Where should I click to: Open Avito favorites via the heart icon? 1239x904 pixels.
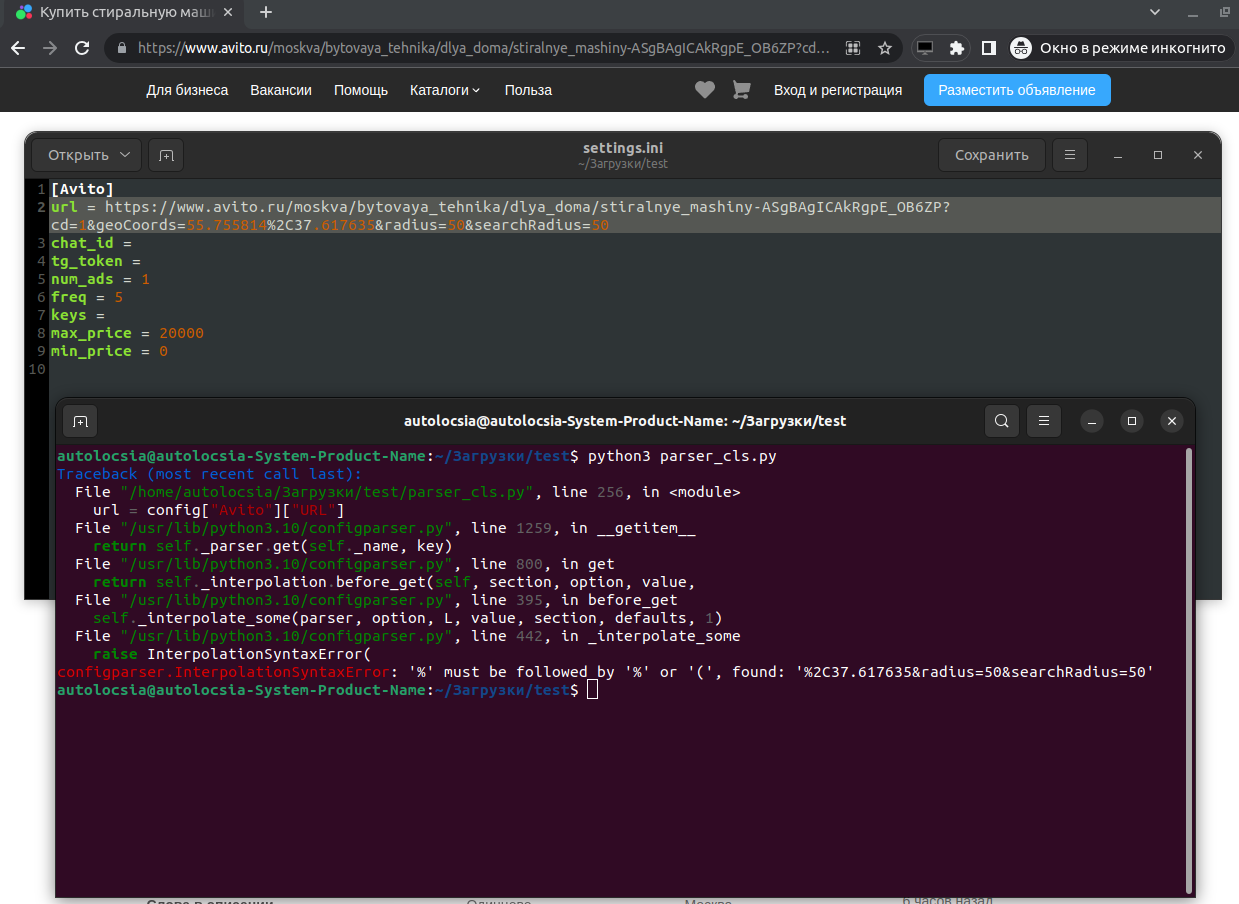pyautogui.click(x=704, y=90)
